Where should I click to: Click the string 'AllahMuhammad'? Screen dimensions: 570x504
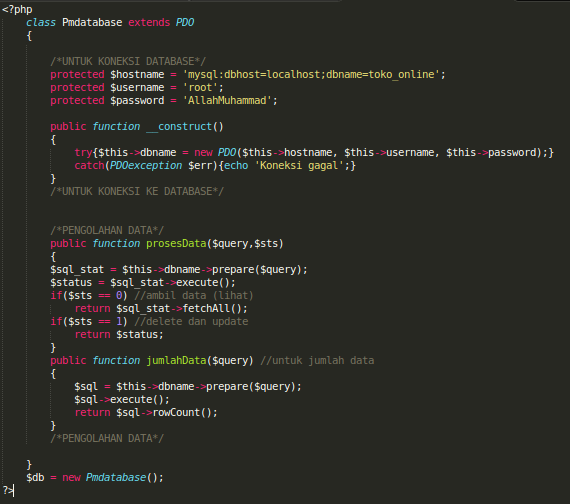pyautogui.click(x=227, y=101)
